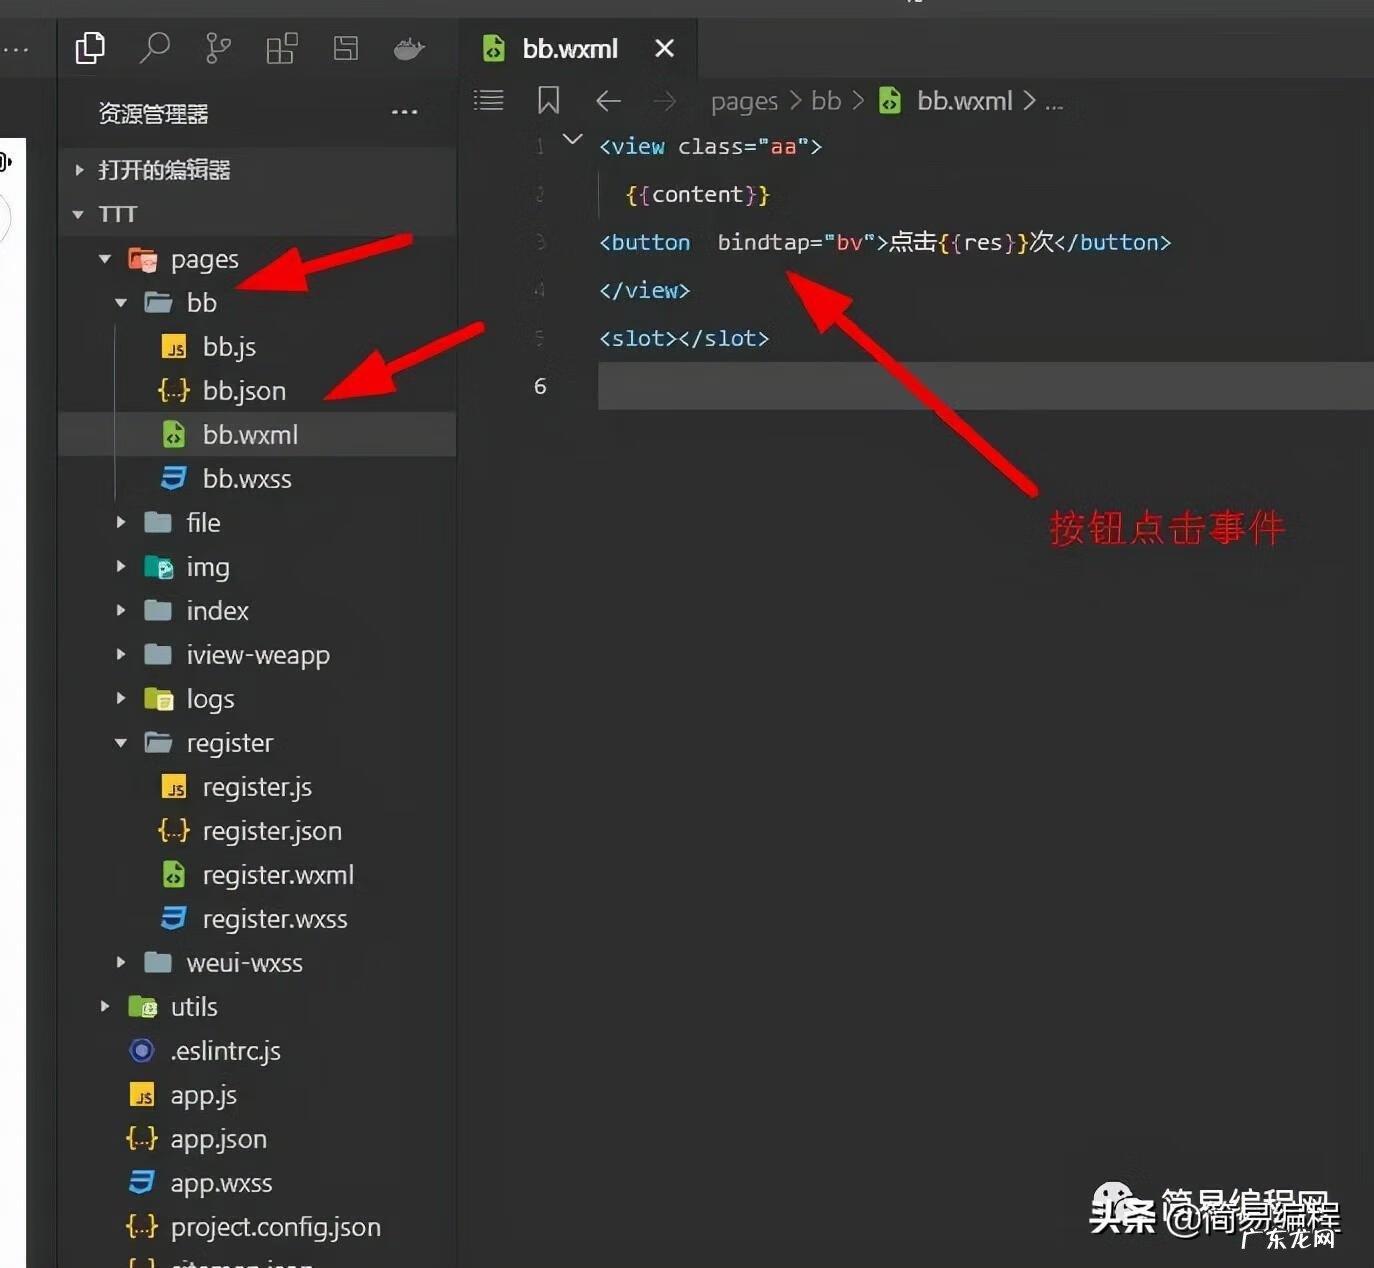Collapse the register folder
The width and height of the screenshot is (1374, 1268).
pyautogui.click(x=120, y=743)
